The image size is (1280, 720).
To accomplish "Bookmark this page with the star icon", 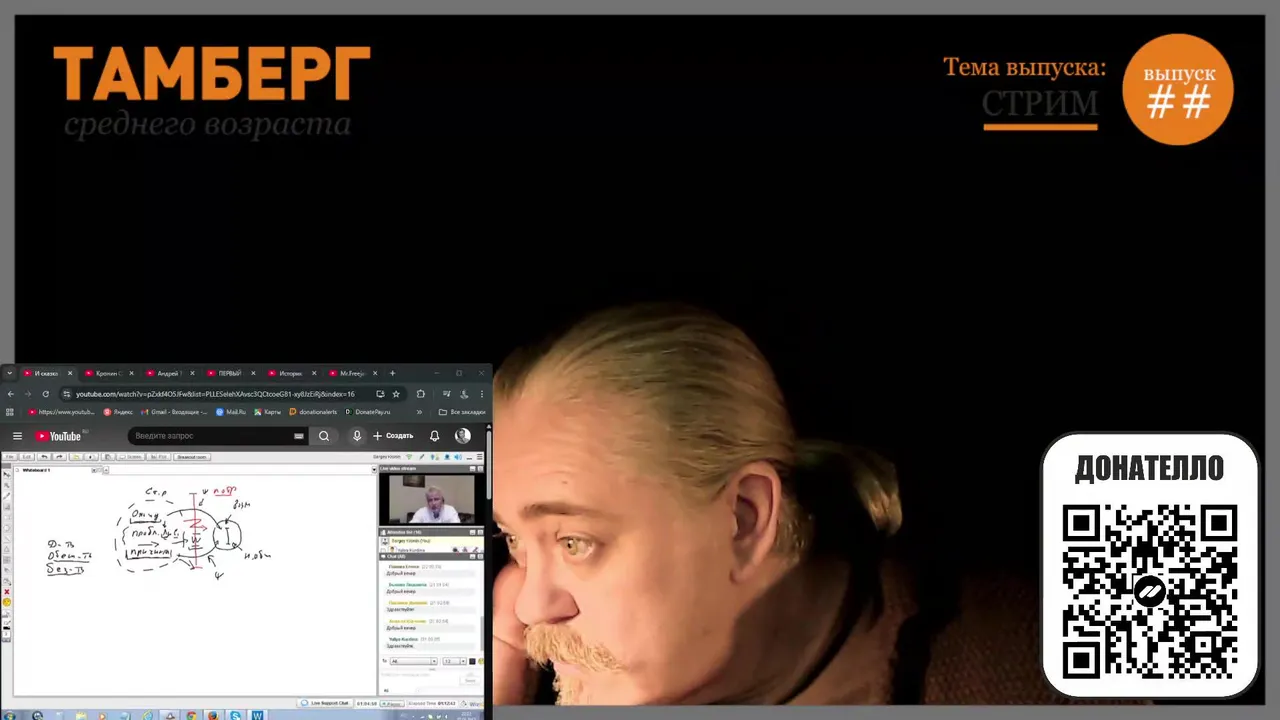I will pos(396,394).
